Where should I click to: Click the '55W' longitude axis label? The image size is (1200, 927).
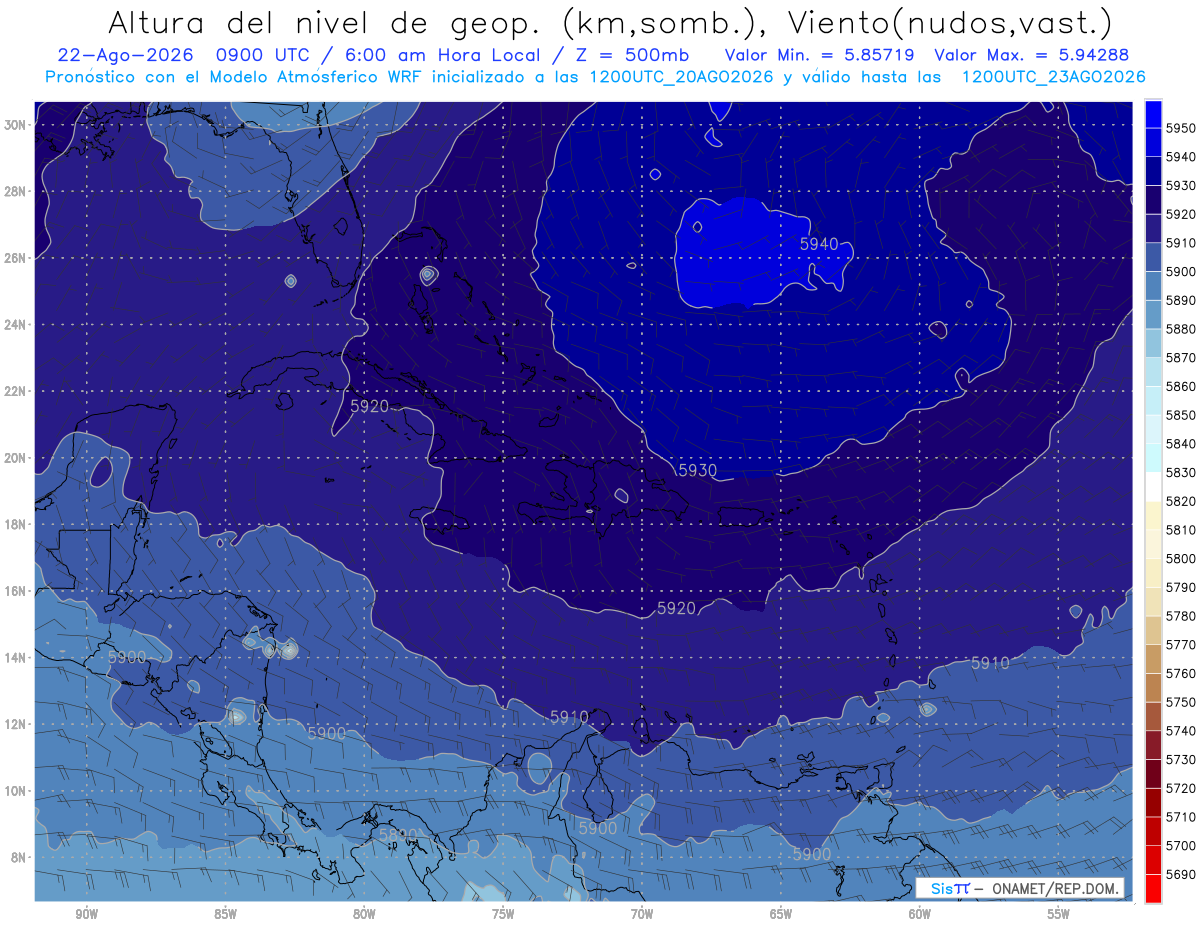point(1059,914)
